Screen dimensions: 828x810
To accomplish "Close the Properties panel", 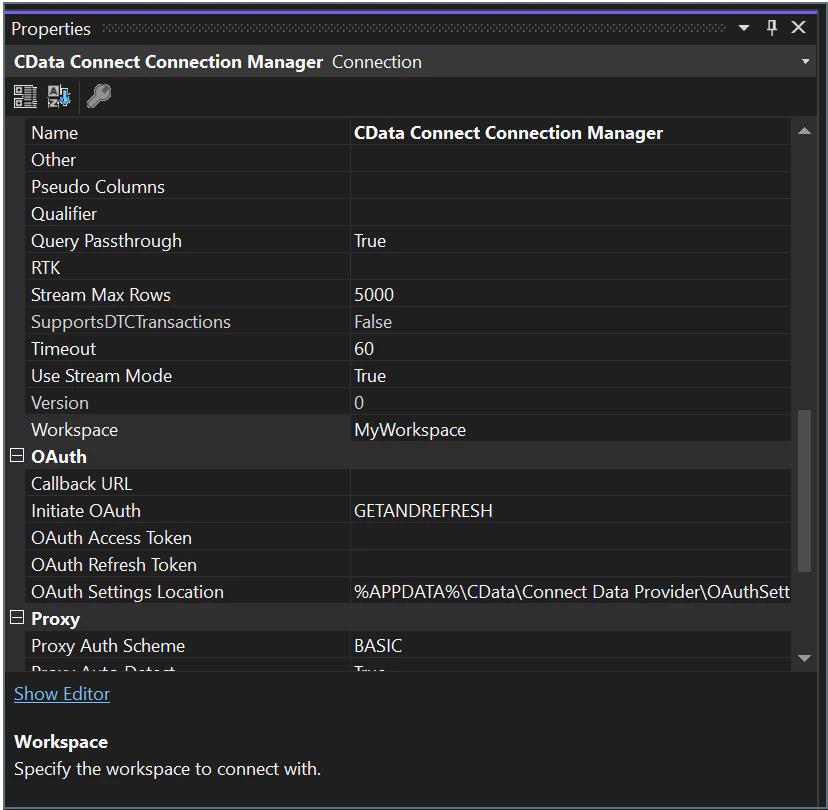I will point(798,27).
